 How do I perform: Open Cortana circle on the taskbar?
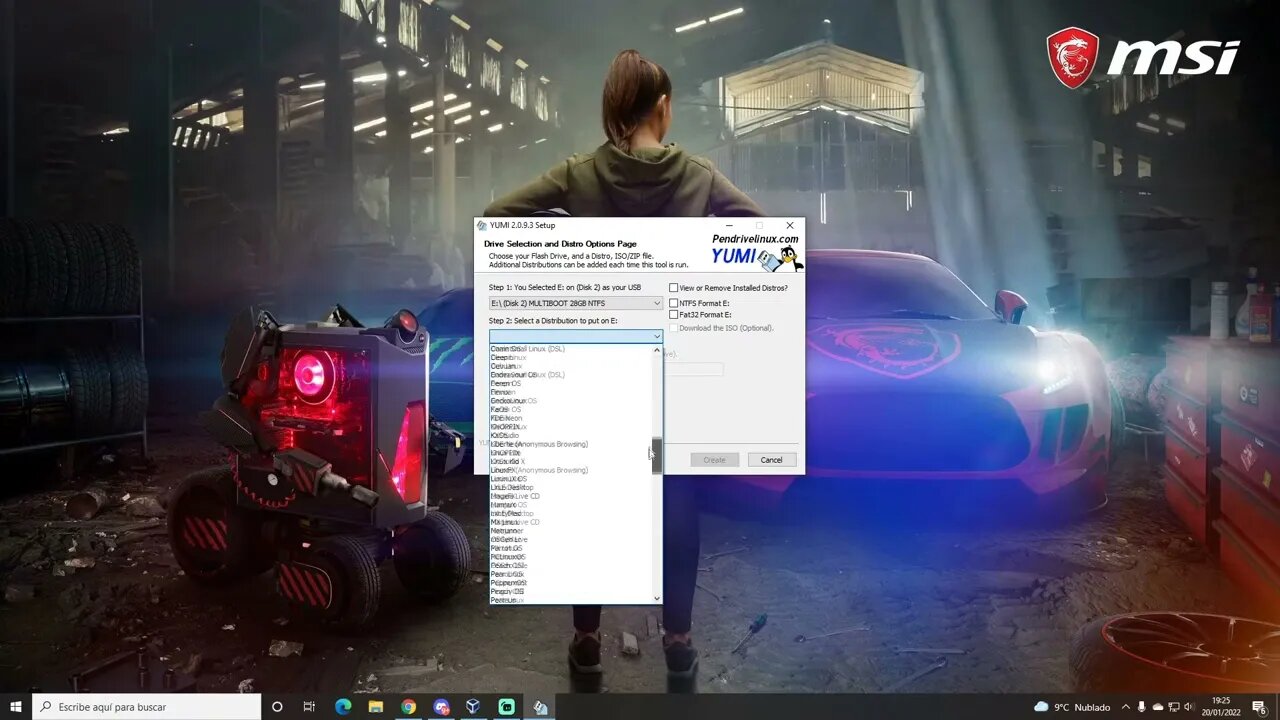coord(277,707)
